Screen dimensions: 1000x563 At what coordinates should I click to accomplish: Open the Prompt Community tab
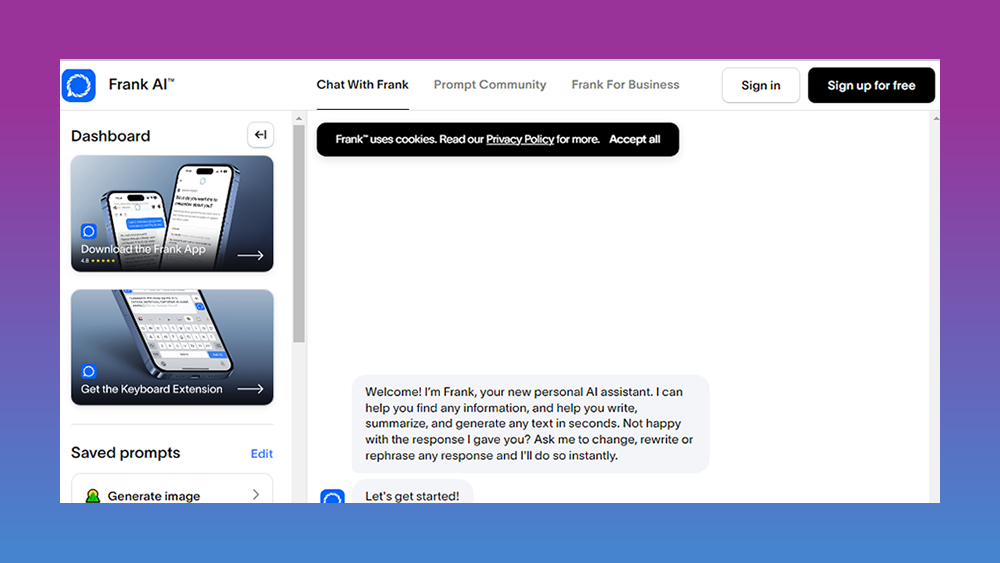tap(490, 85)
